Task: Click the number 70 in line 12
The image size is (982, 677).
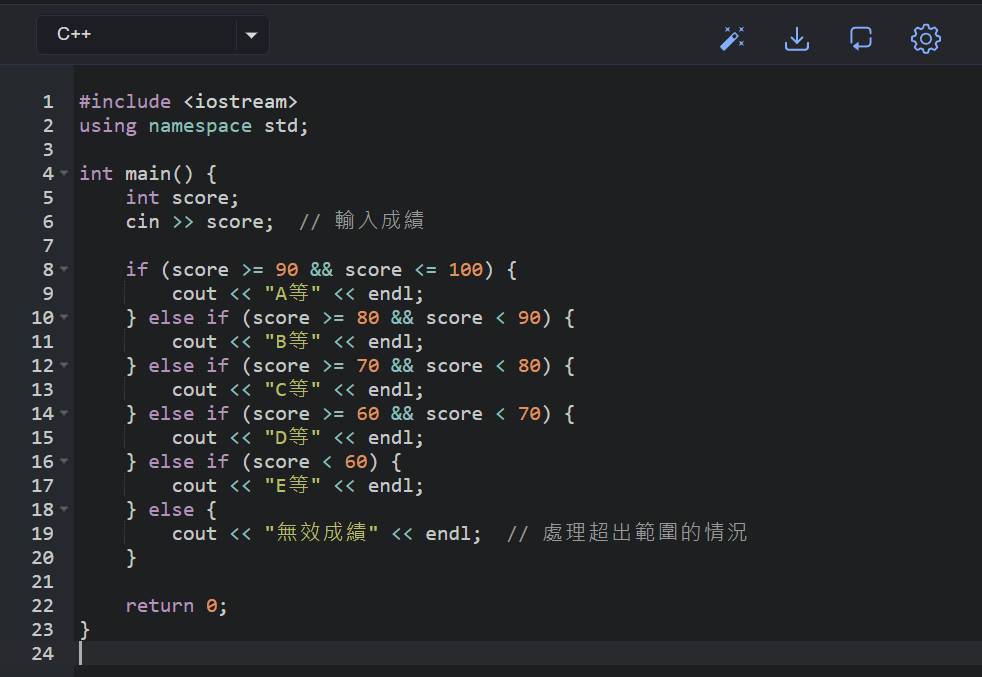Action: point(368,366)
